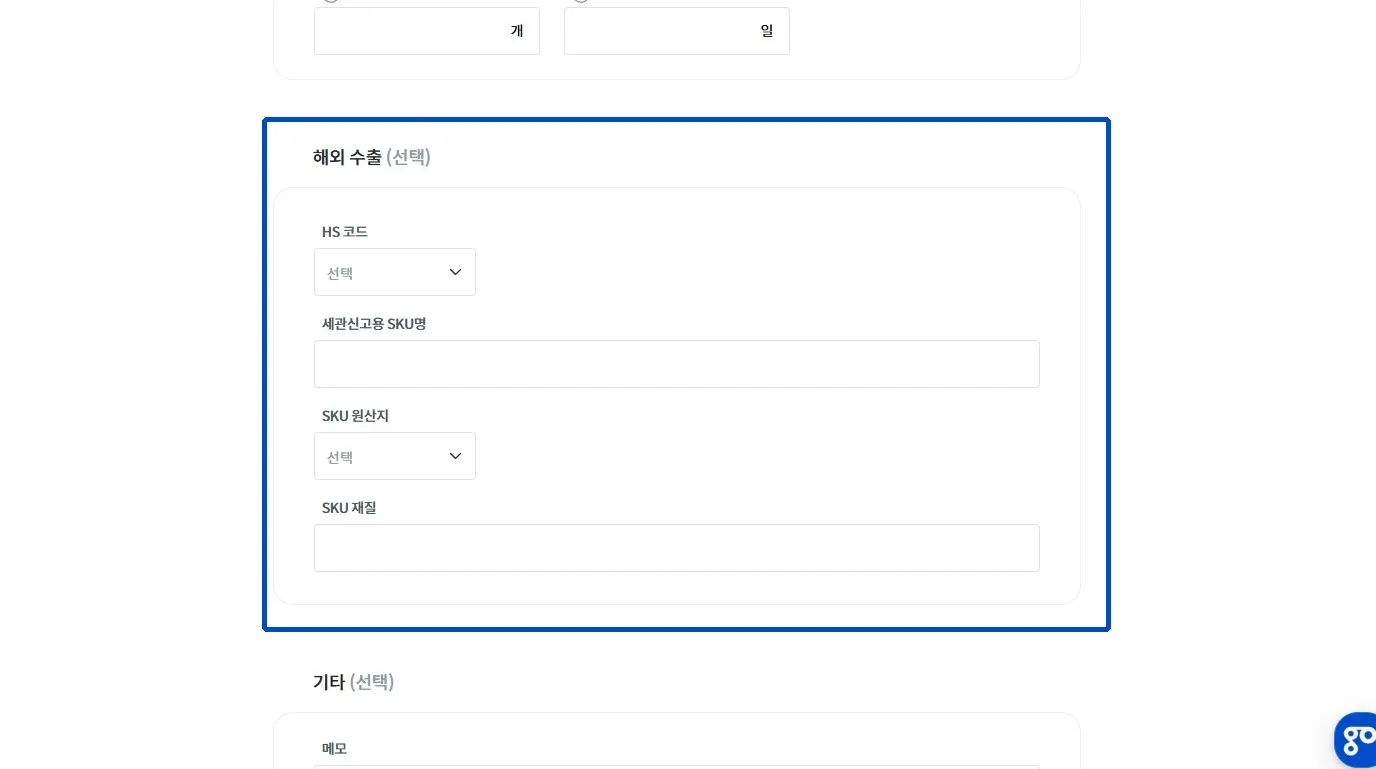Click the (선택) tag beside 해외 수출
The image size is (1376, 769).
point(408,157)
